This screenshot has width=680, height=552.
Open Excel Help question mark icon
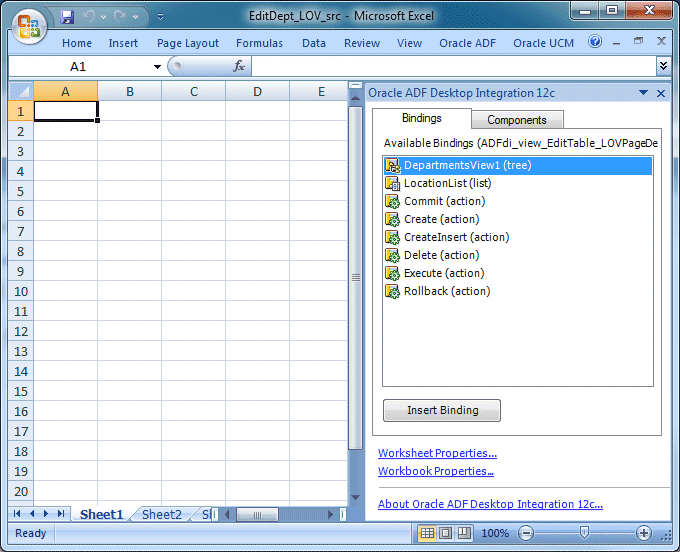click(x=595, y=42)
